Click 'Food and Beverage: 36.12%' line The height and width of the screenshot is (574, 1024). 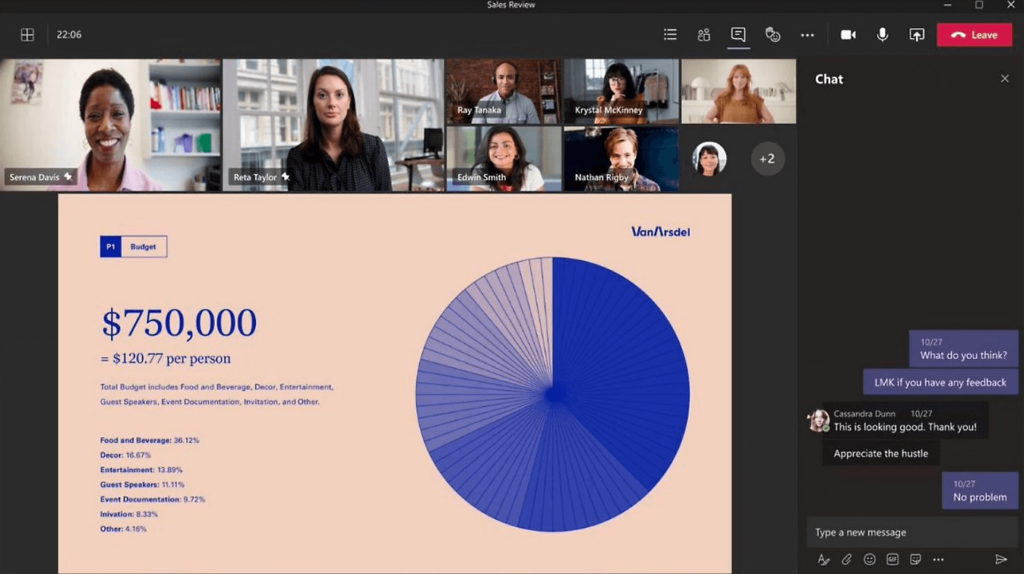pyautogui.click(x=150, y=440)
